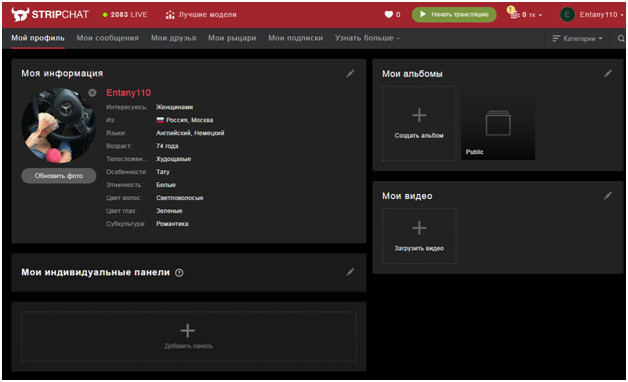Remove profile photo with the X icon
The height and width of the screenshot is (382, 628).
pyautogui.click(x=92, y=93)
